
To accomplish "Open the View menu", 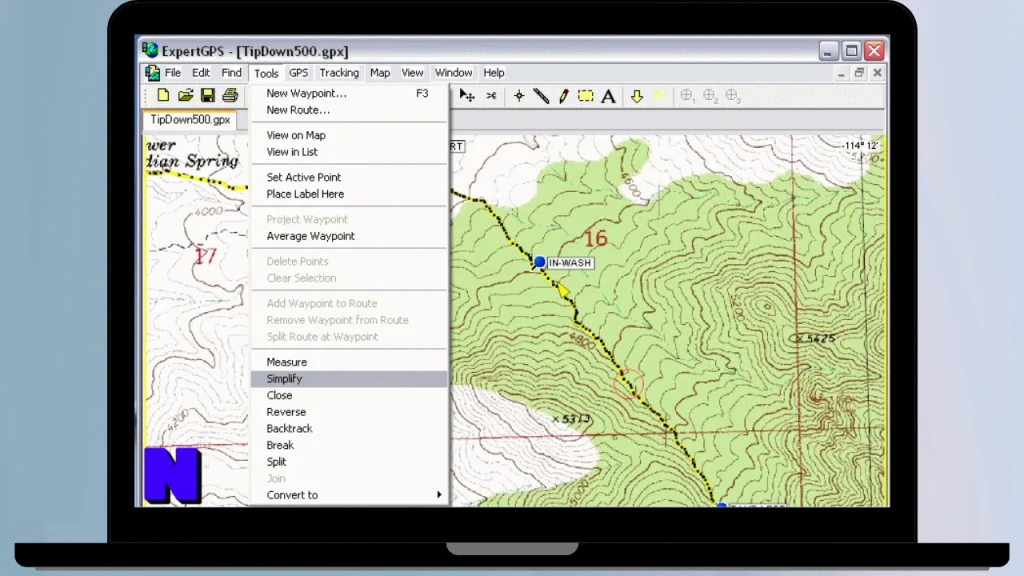I will coord(412,72).
